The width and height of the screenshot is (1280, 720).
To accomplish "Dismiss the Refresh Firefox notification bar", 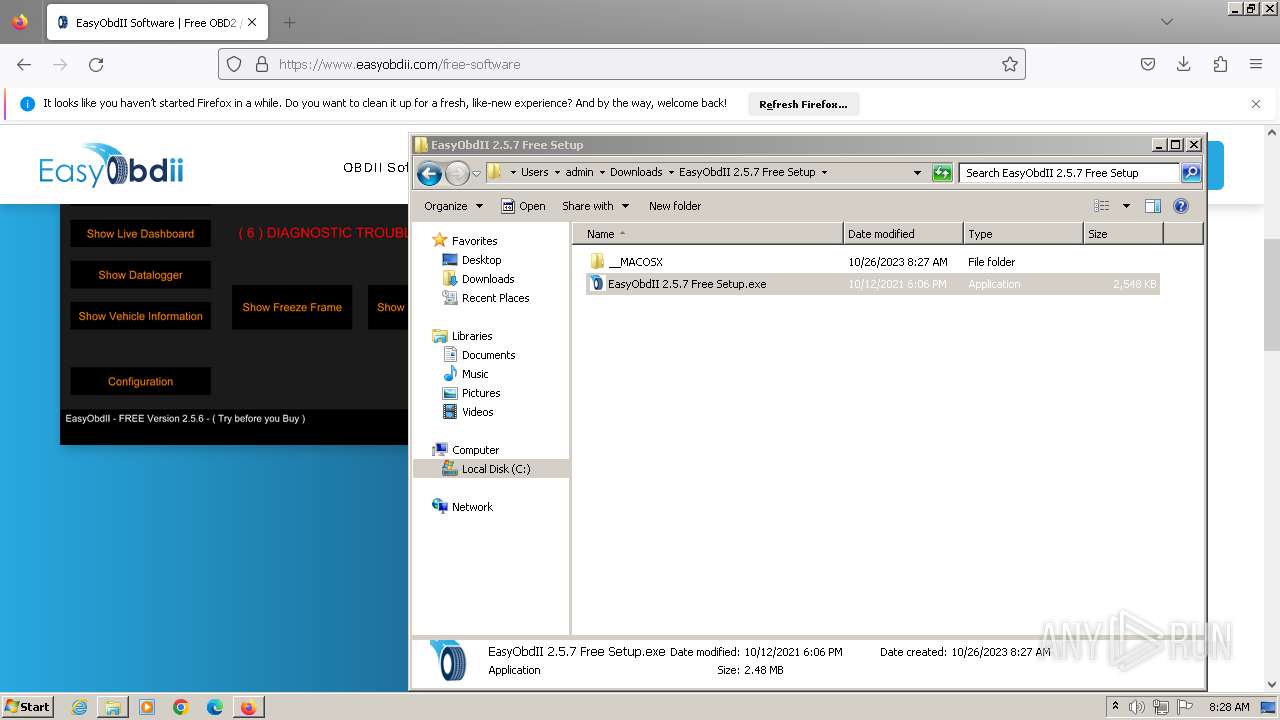I will pos(1256,104).
